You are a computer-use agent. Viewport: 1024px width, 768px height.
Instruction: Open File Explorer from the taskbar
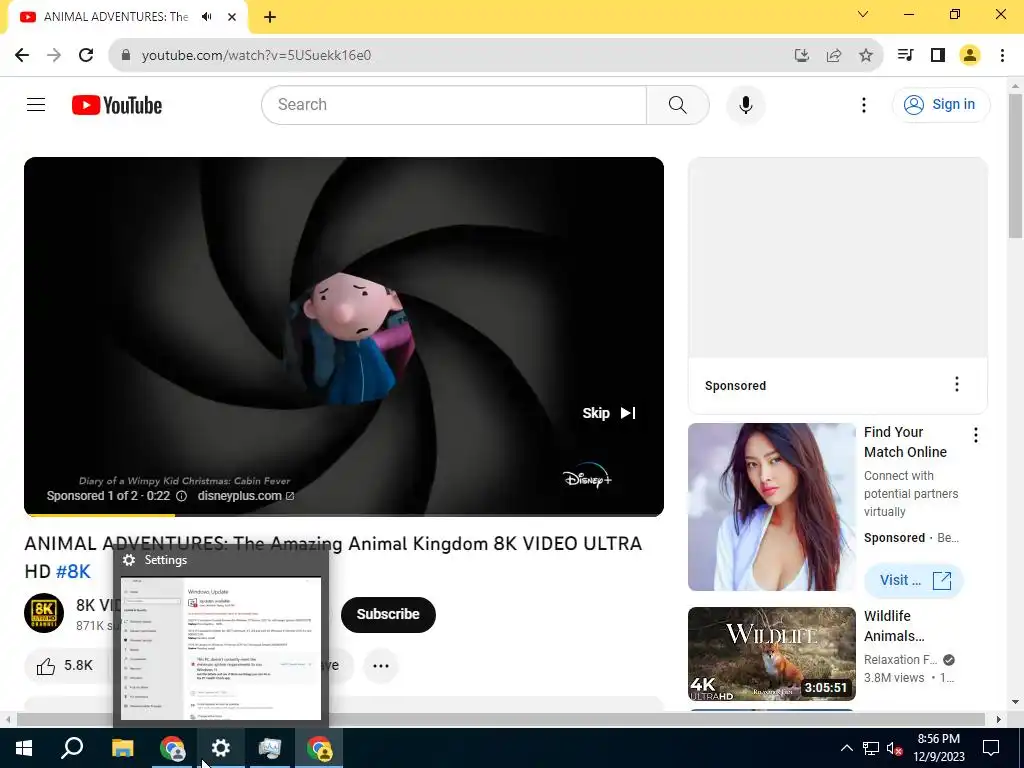click(x=122, y=748)
